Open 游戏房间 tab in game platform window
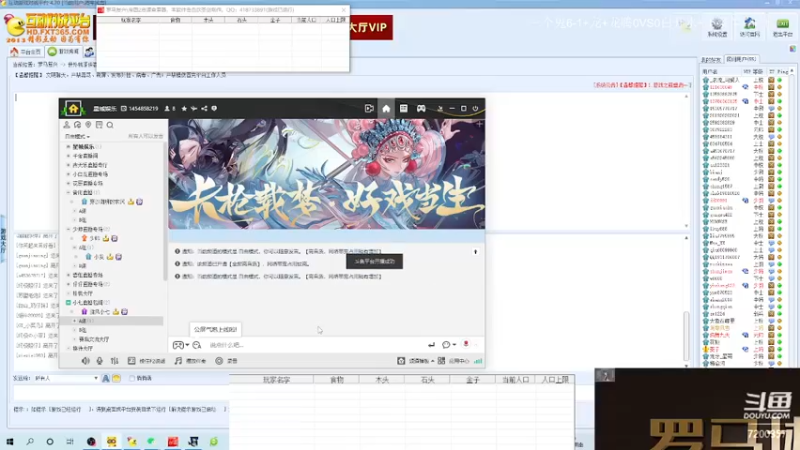This screenshot has height=450, width=800. pyautogui.click(x=64, y=52)
